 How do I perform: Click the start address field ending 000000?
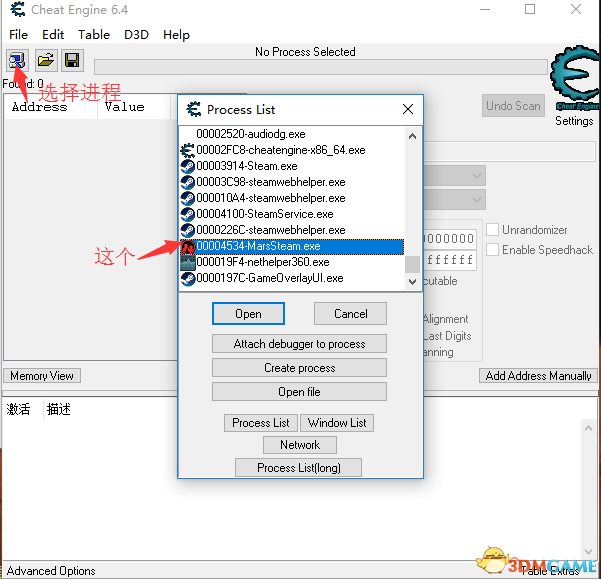click(450, 239)
